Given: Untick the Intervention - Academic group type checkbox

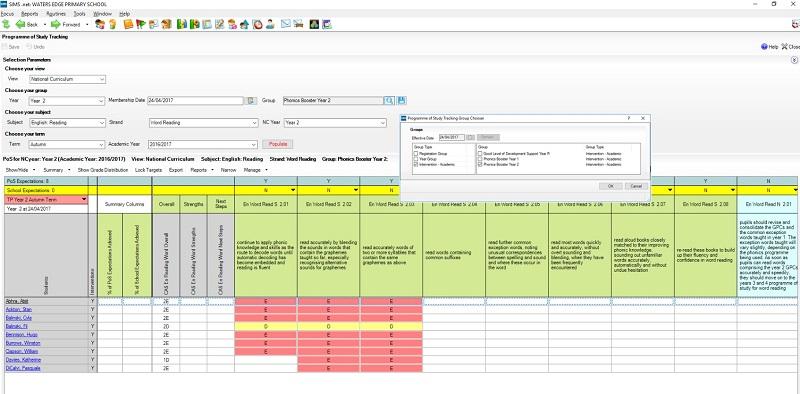Looking at the screenshot, I should click(x=416, y=164).
